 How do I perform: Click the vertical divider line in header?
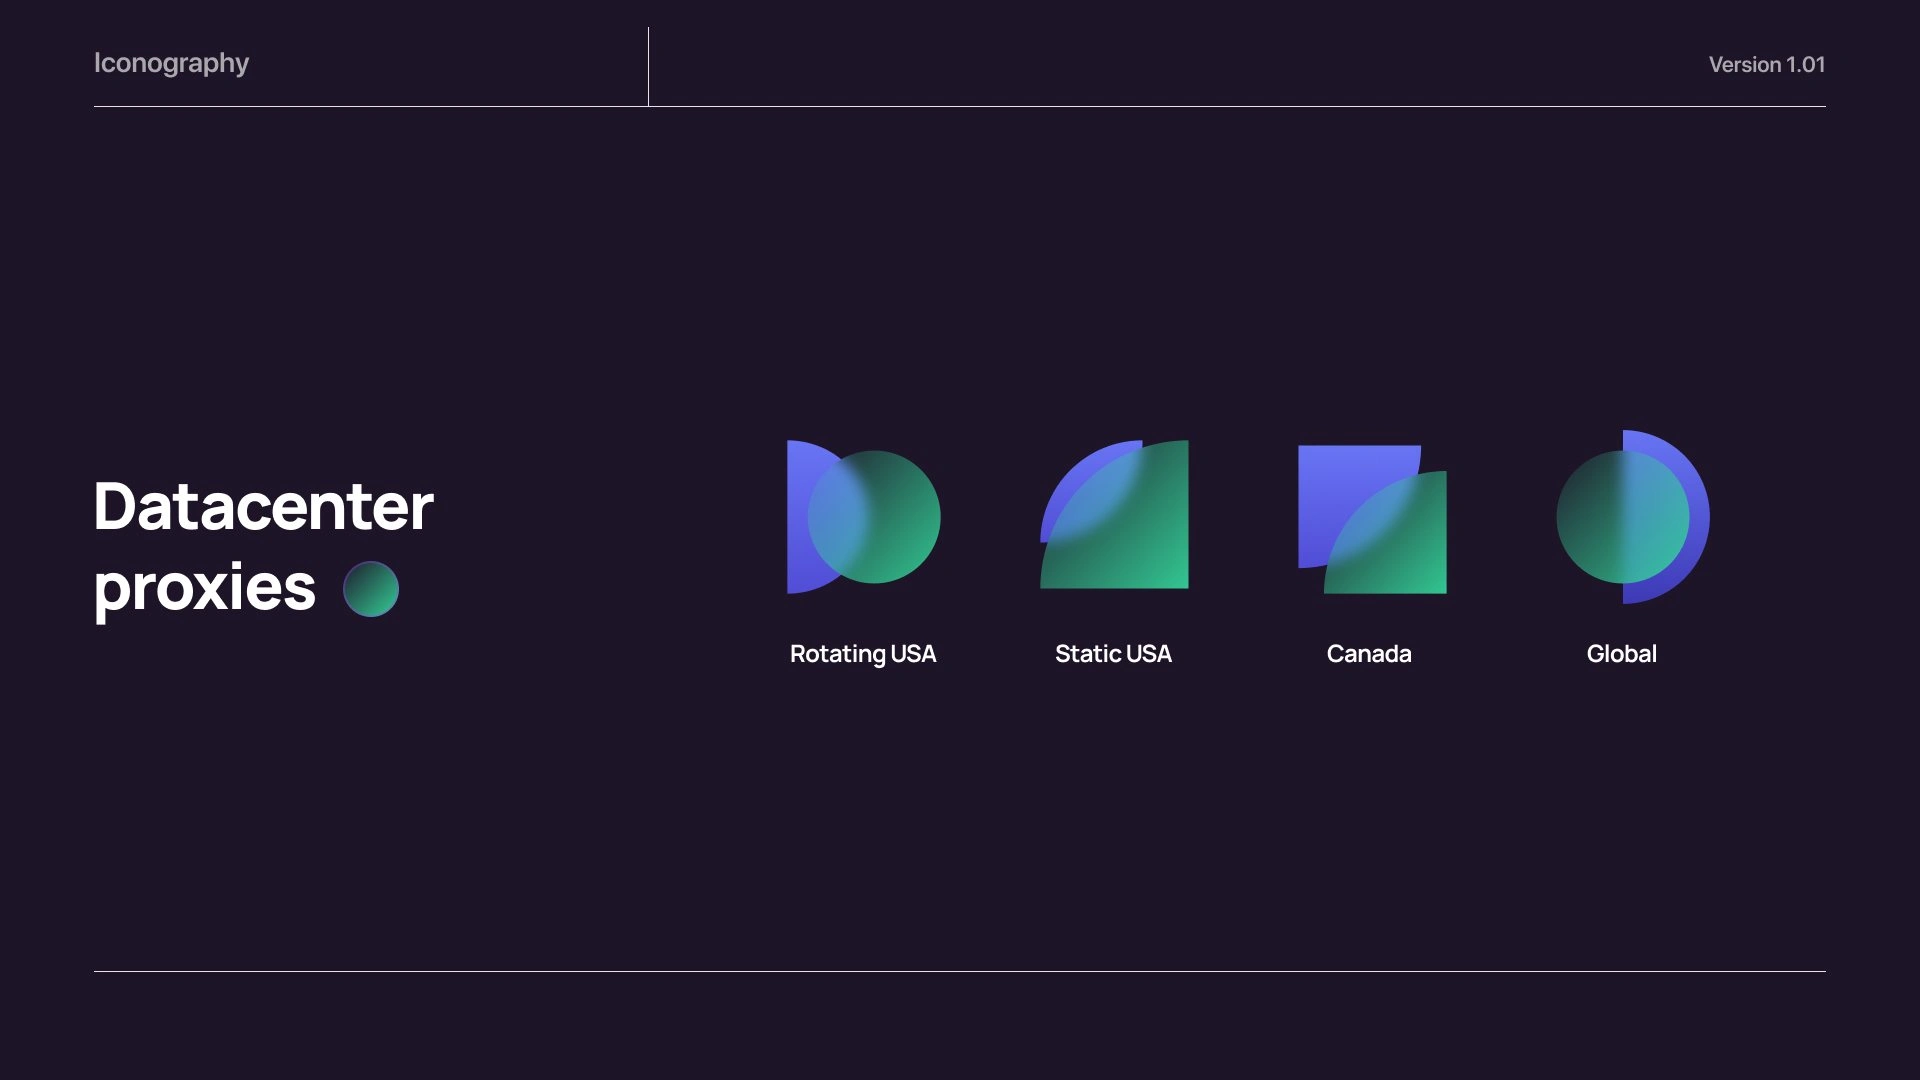pos(648,67)
